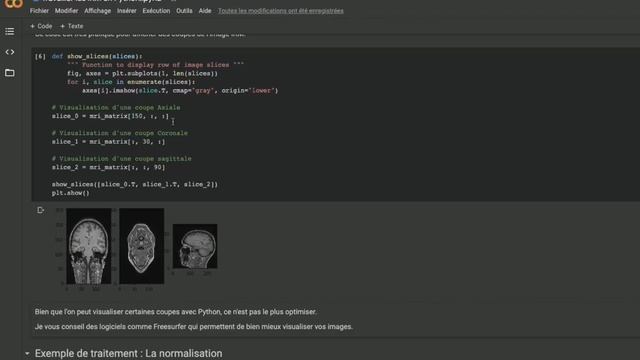Add a new Code cell

(x=41, y=26)
